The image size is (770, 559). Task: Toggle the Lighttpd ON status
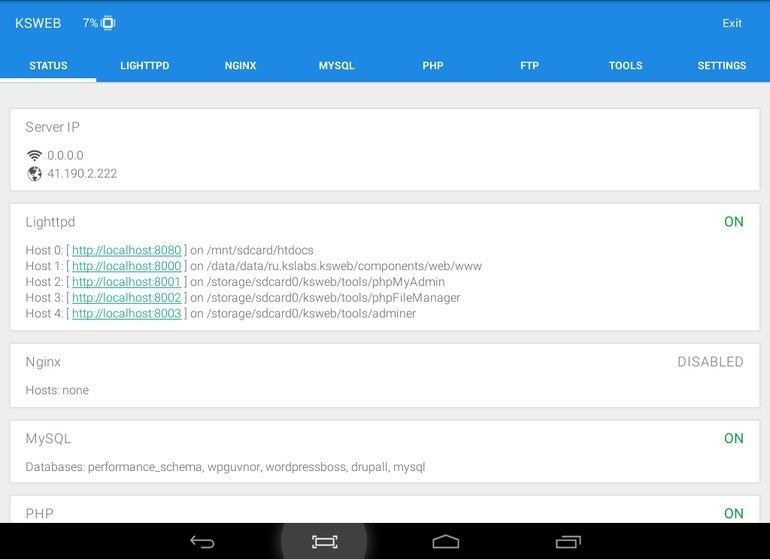click(734, 222)
